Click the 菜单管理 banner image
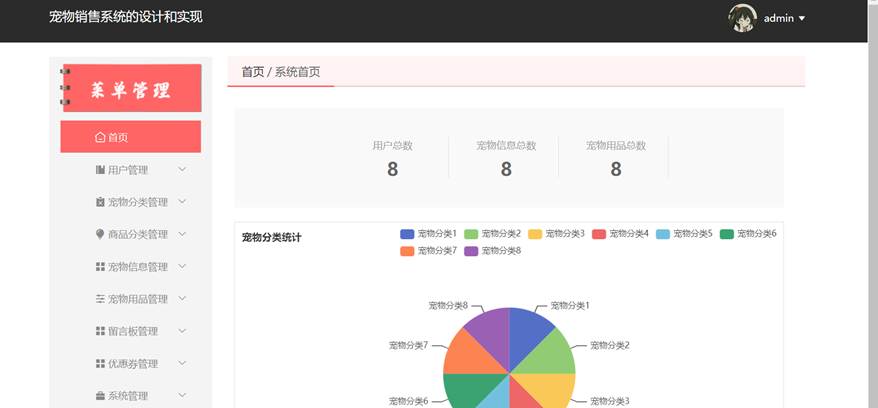Viewport: 878px width, 408px height. tap(131, 88)
